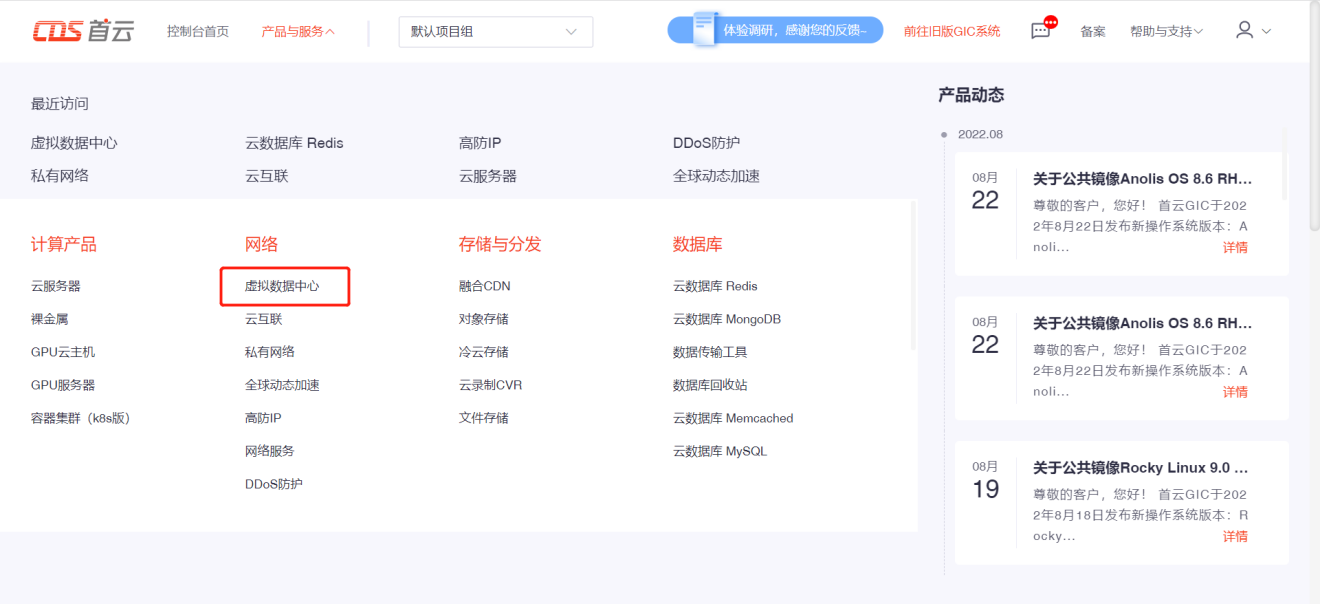The image size is (1320, 604).
Task: Open the user account avatar menu
Action: pos(1253,31)
